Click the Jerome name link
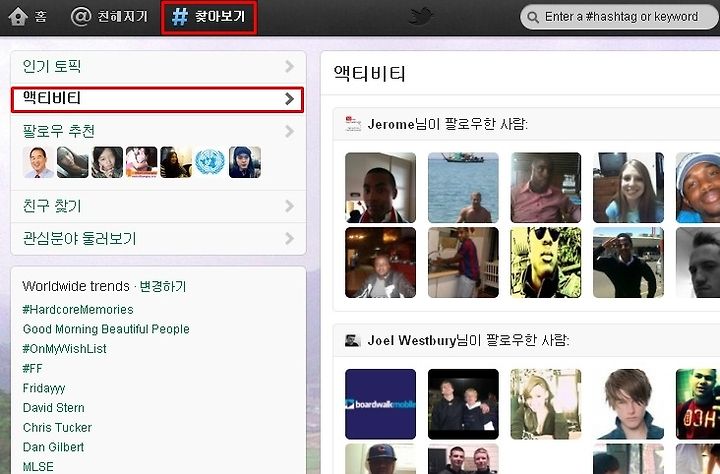This screenshot has width=720, height=474. coord(391,124)
